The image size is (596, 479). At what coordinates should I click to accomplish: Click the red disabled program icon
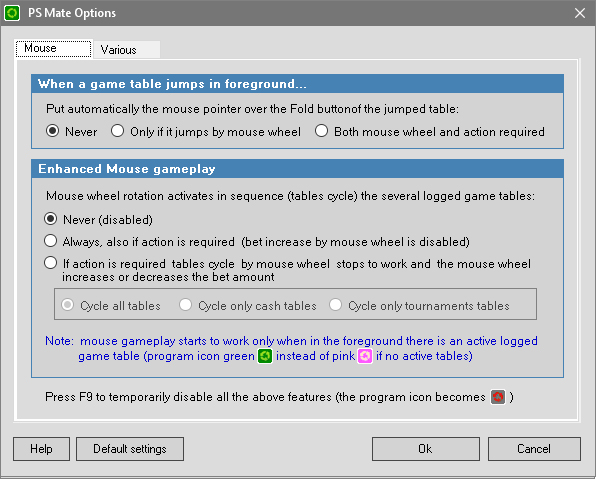498,397
